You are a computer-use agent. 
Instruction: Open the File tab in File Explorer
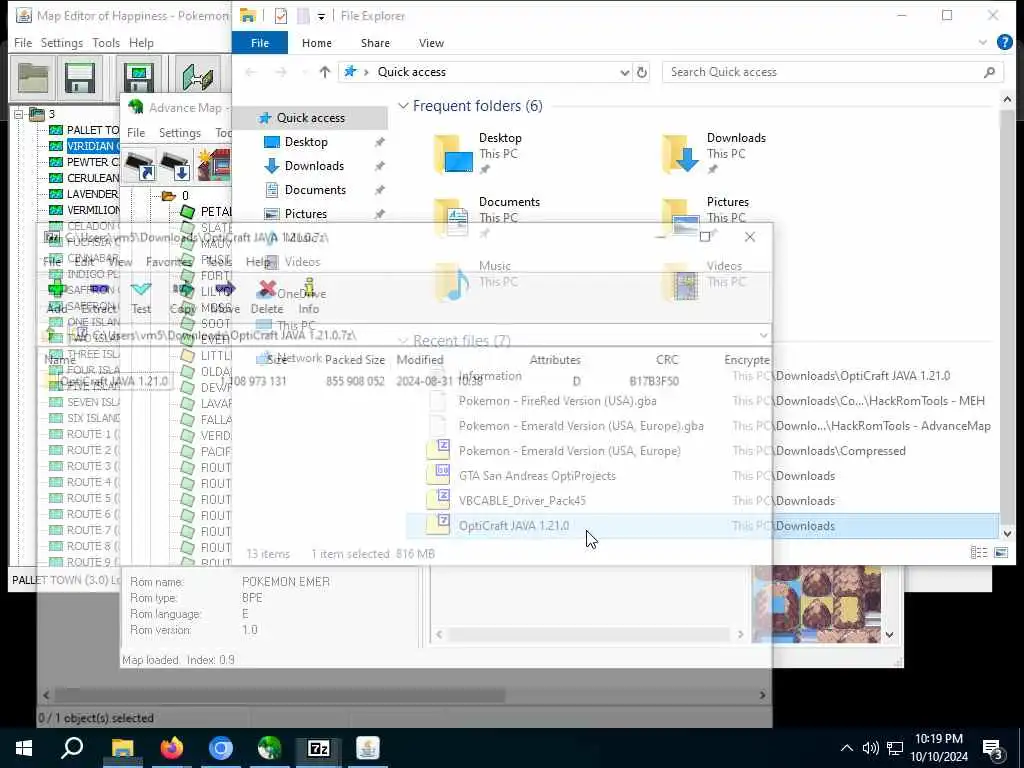click(x=260, y=42)
